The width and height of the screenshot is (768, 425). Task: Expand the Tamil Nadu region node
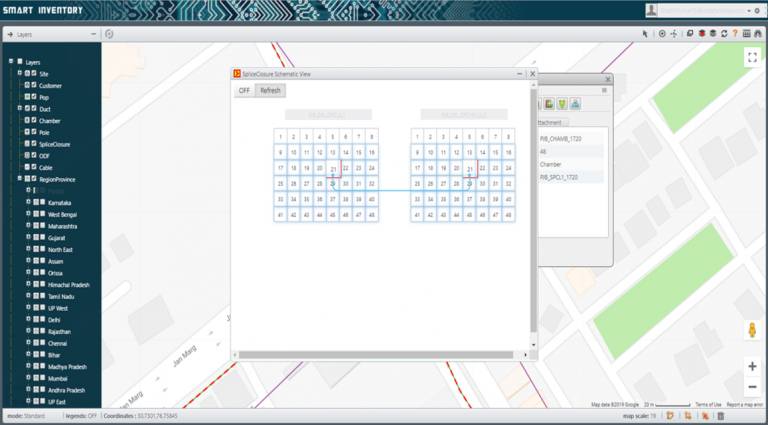point(28,296)
